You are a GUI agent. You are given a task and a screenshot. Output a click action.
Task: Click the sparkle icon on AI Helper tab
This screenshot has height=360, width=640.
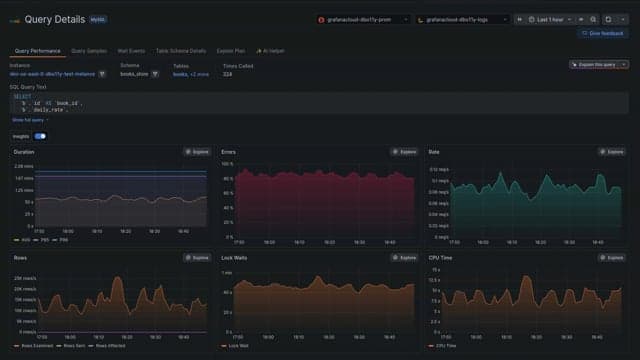(258, 51)
